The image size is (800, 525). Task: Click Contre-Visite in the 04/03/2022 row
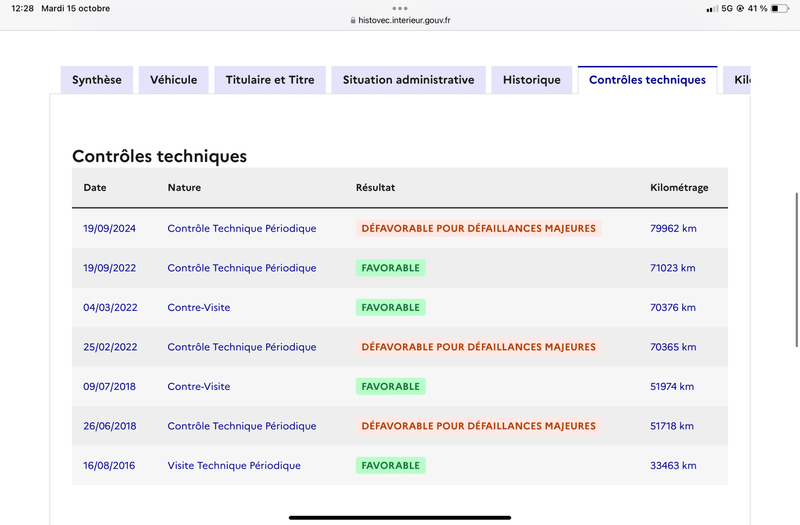tap(199, 307)
